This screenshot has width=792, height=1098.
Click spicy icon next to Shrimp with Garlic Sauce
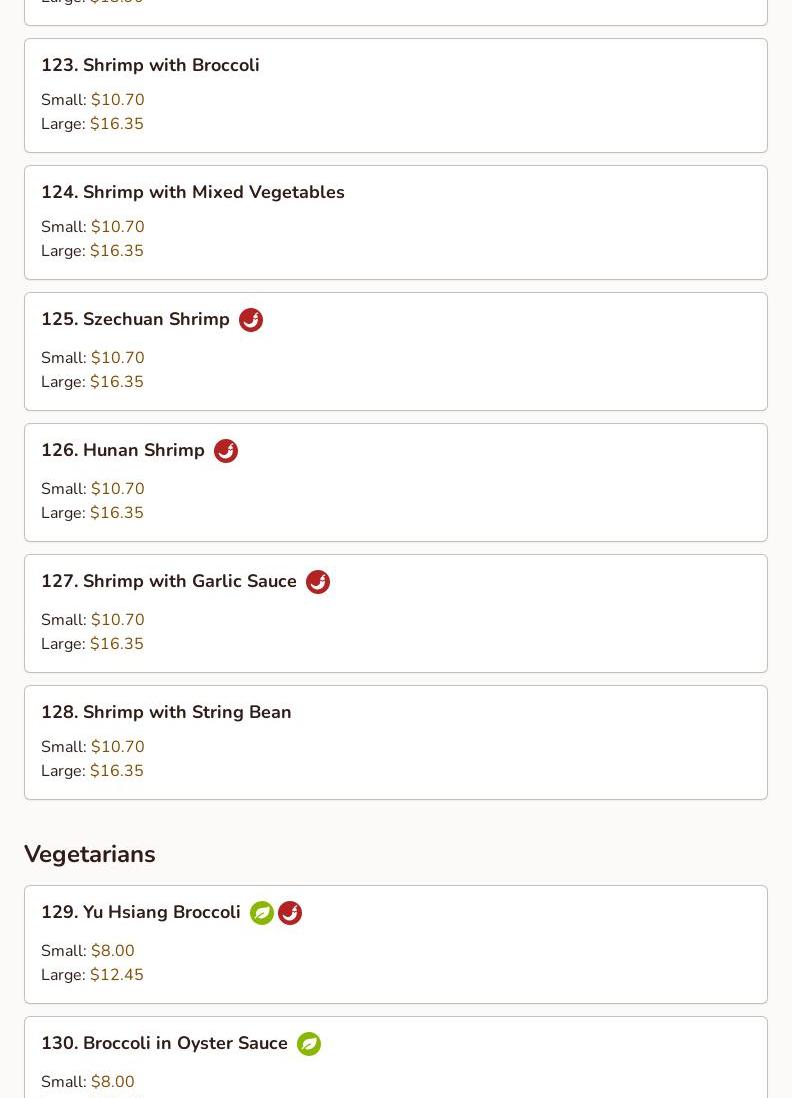318,582
